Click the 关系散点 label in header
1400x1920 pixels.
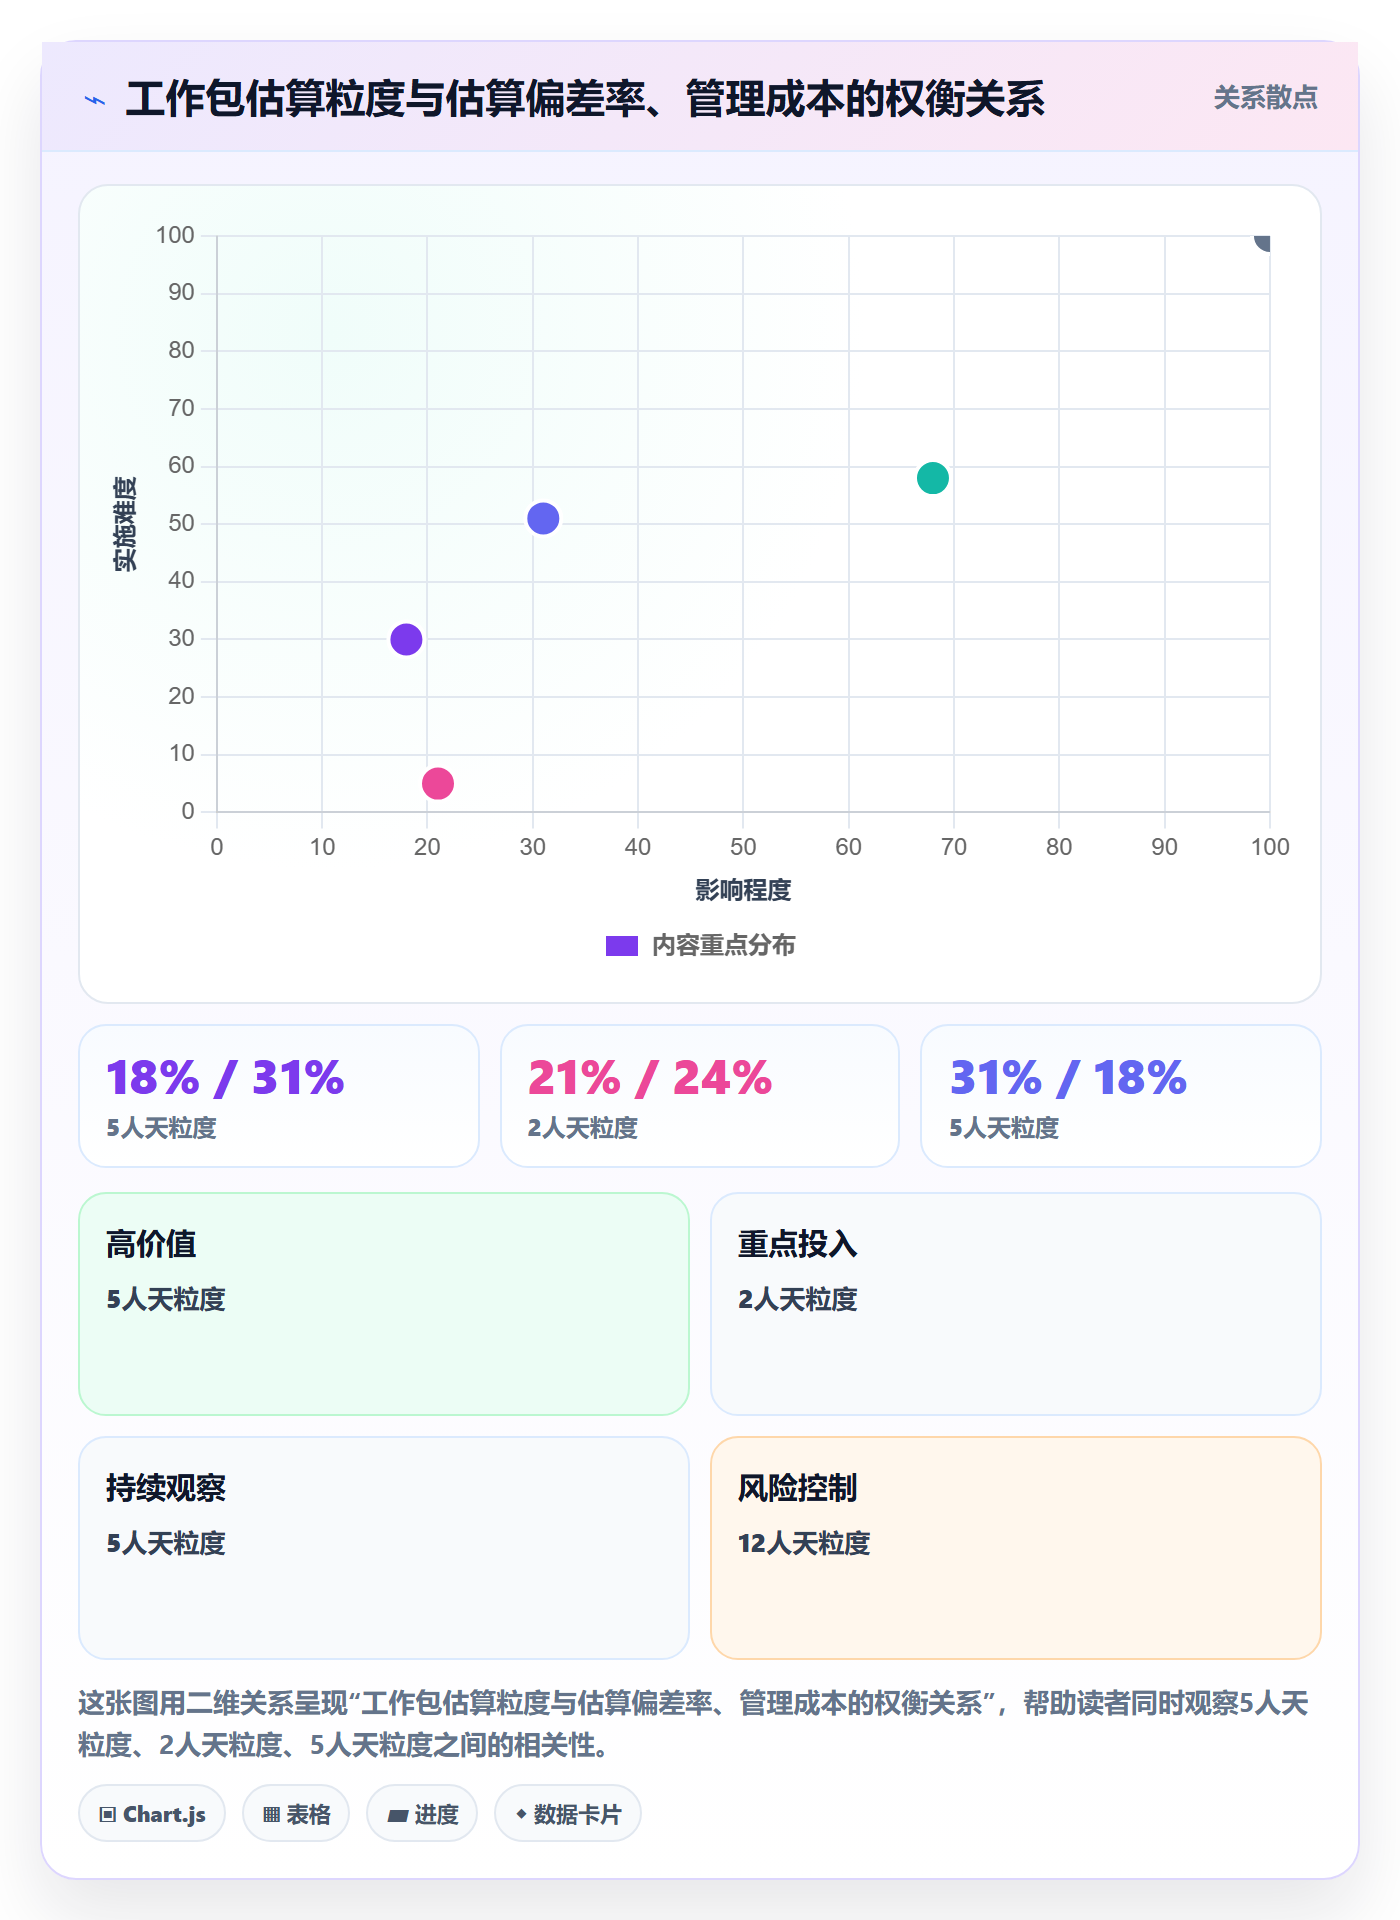[1265, 98]
